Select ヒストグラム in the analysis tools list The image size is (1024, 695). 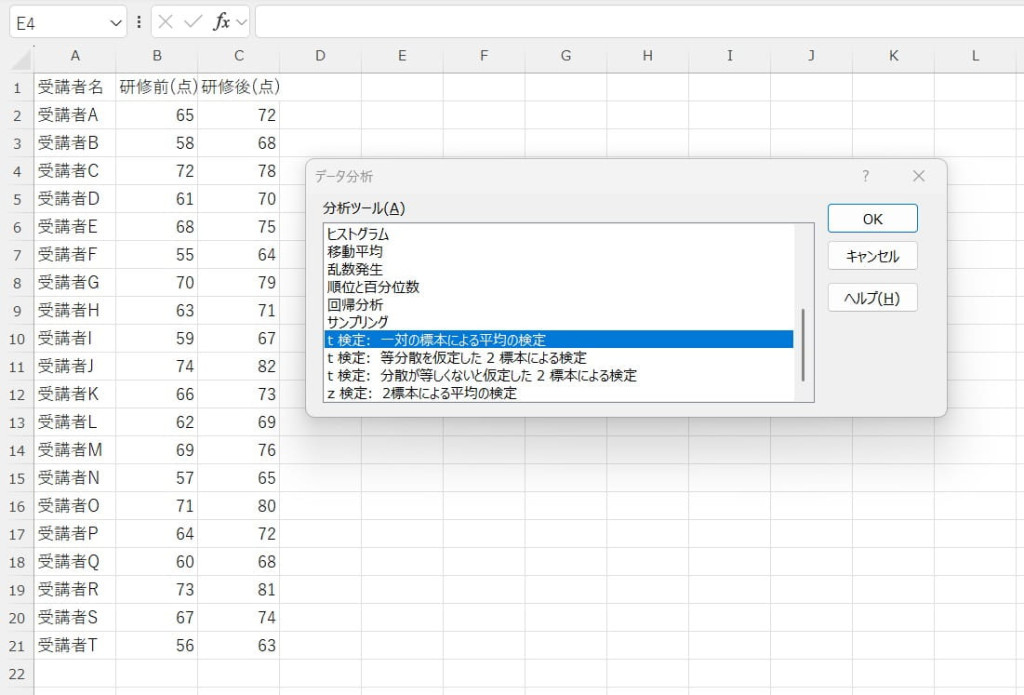[x=358, y=234]
